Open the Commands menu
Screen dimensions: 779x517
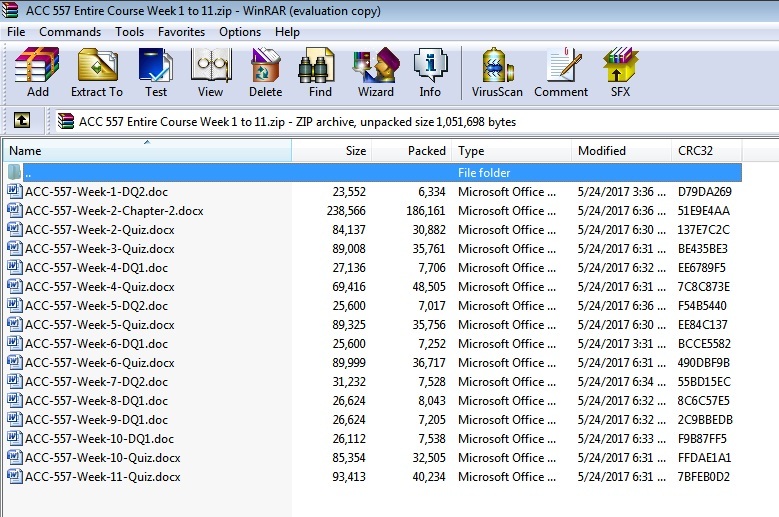[70, 32]
